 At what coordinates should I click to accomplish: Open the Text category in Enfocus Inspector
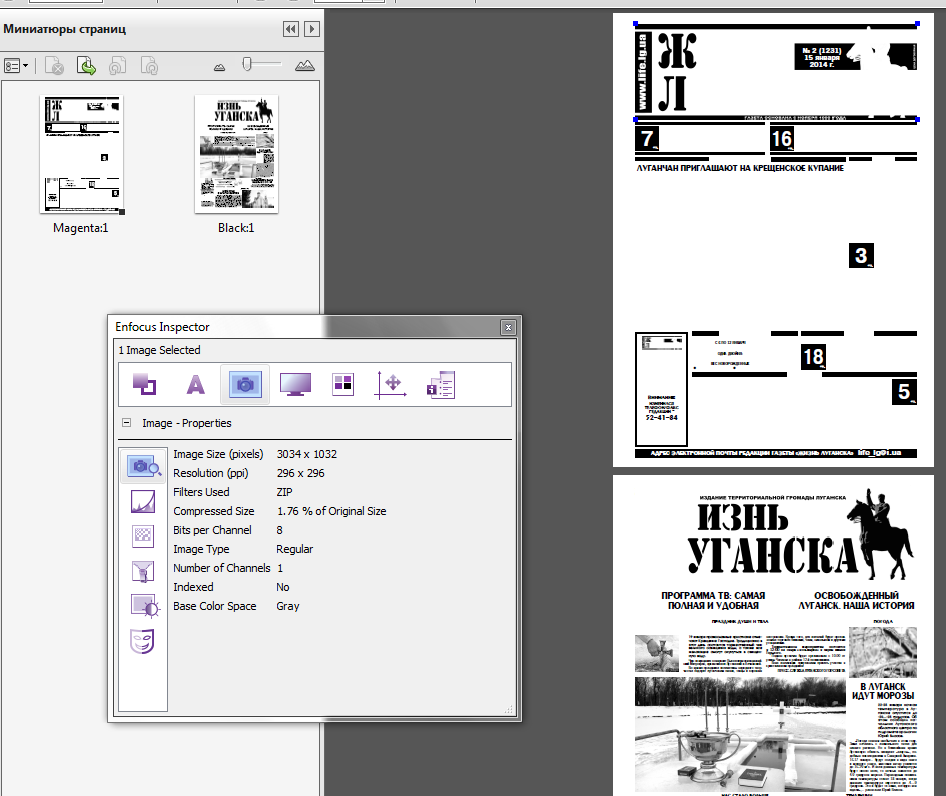[x=195, y=384]
